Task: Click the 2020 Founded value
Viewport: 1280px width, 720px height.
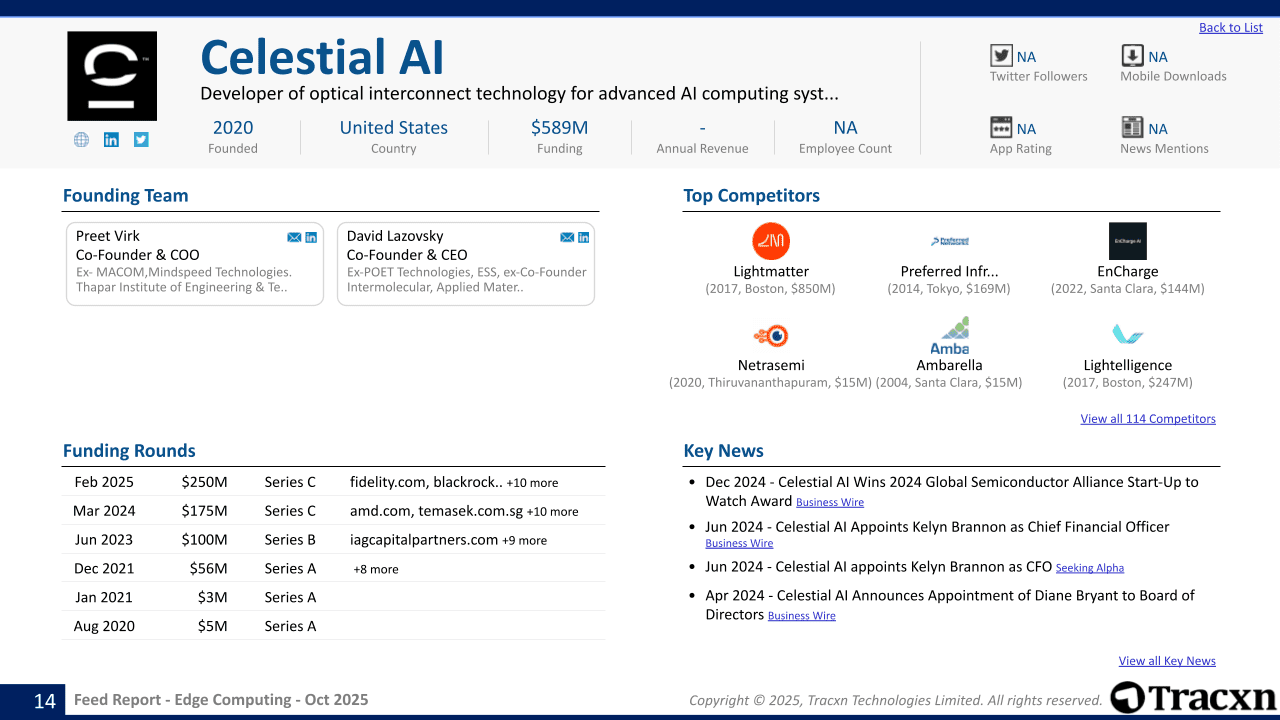Action: tap(233, 128)
